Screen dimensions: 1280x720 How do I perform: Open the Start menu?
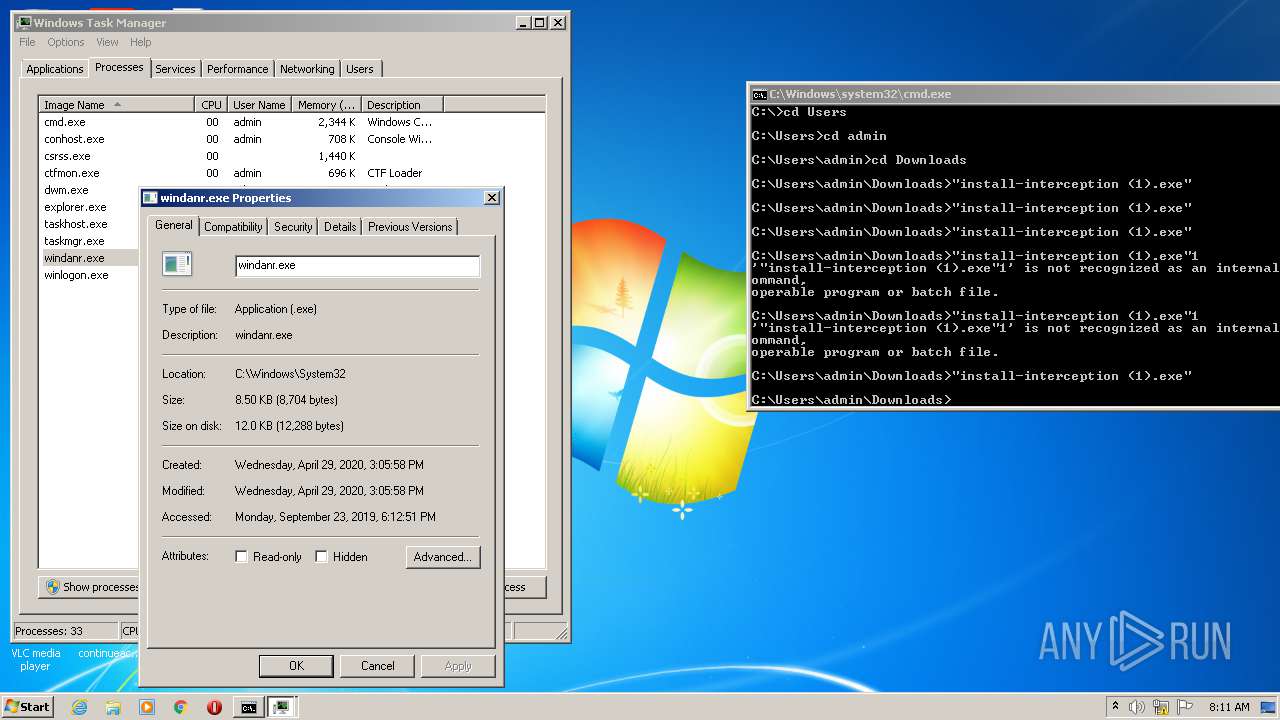click(27, 707)
